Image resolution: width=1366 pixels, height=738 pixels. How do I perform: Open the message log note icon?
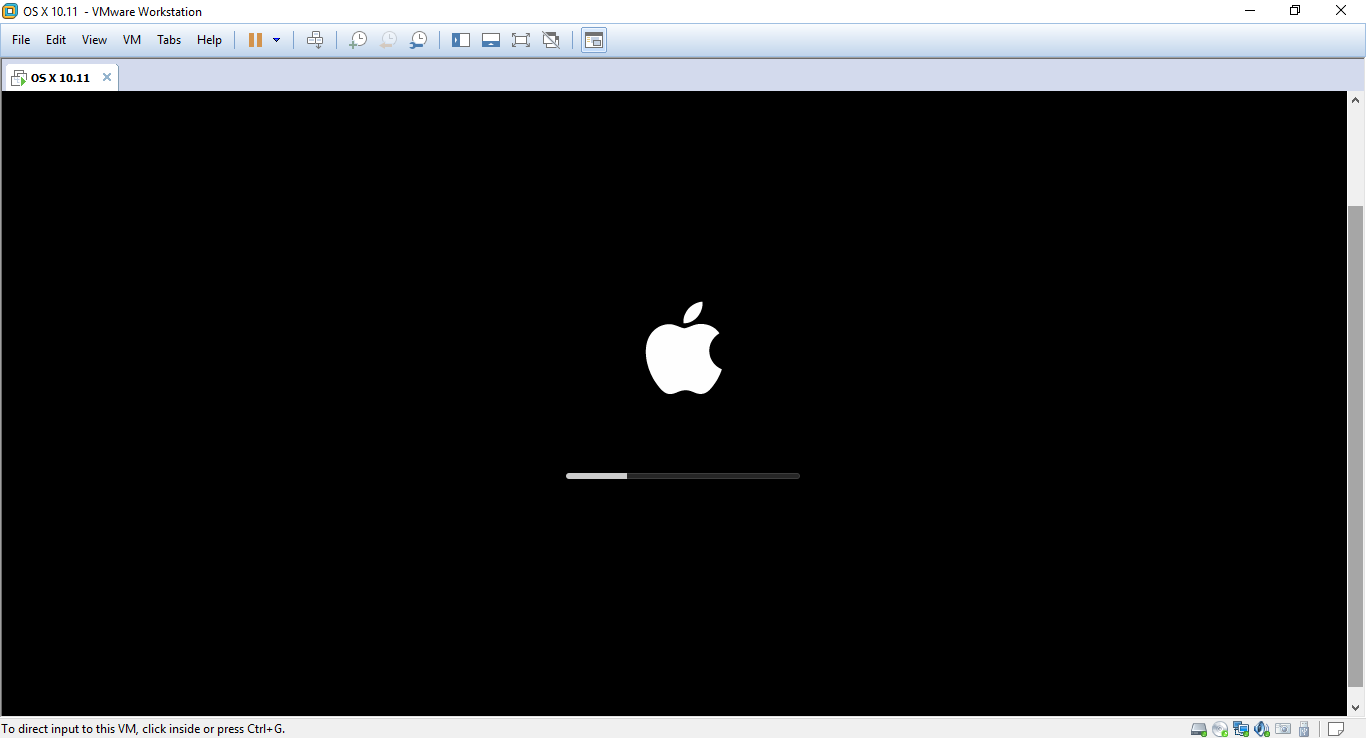click(x=1335, y=729)
